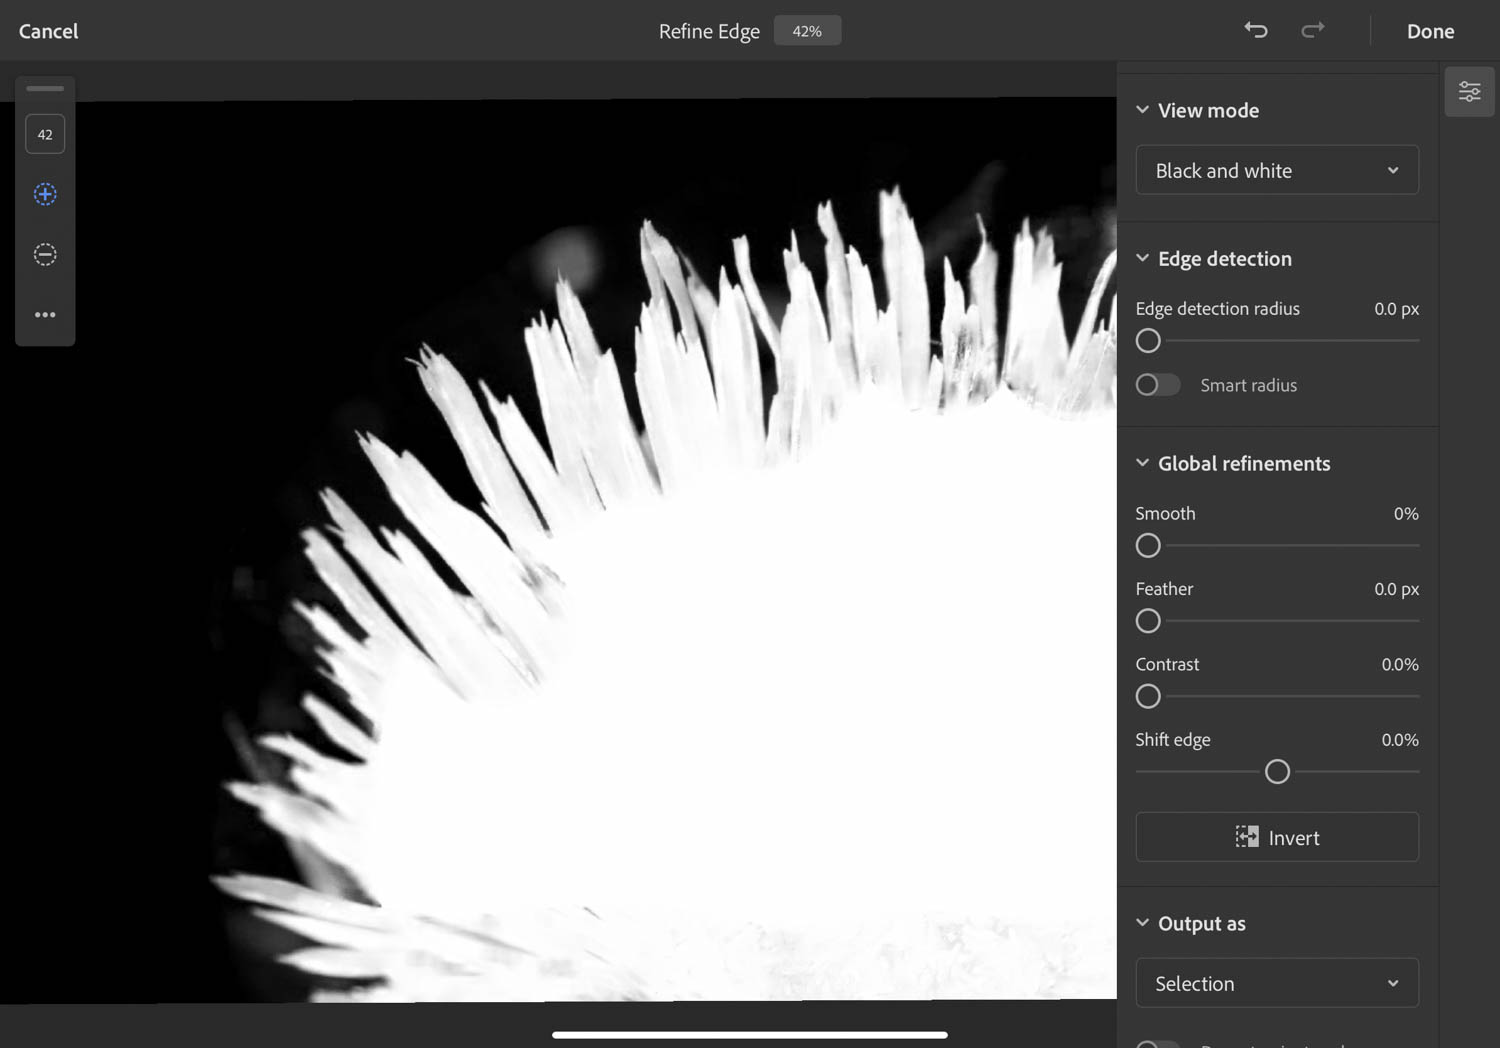Image resolution: width=1500 pixels, height=1048 pixels.
Task: Undo the last refine edge adjustment
Action: point(1256,30)
